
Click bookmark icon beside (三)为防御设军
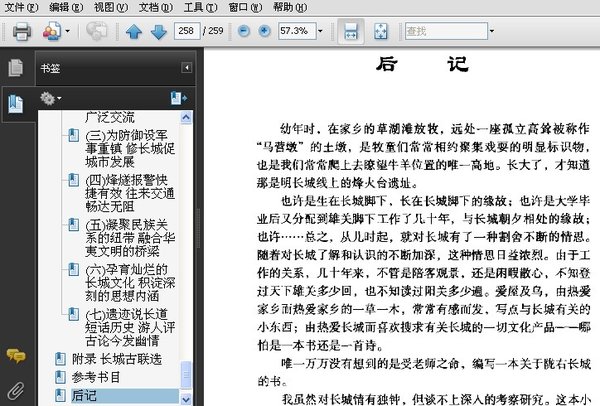[73, 135]
